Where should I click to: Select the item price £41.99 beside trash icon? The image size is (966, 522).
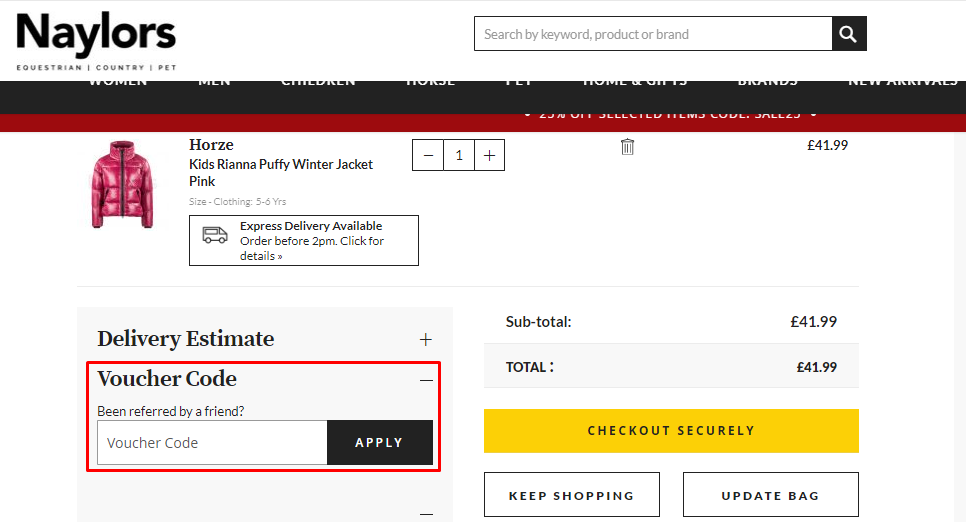coord(827,145)
